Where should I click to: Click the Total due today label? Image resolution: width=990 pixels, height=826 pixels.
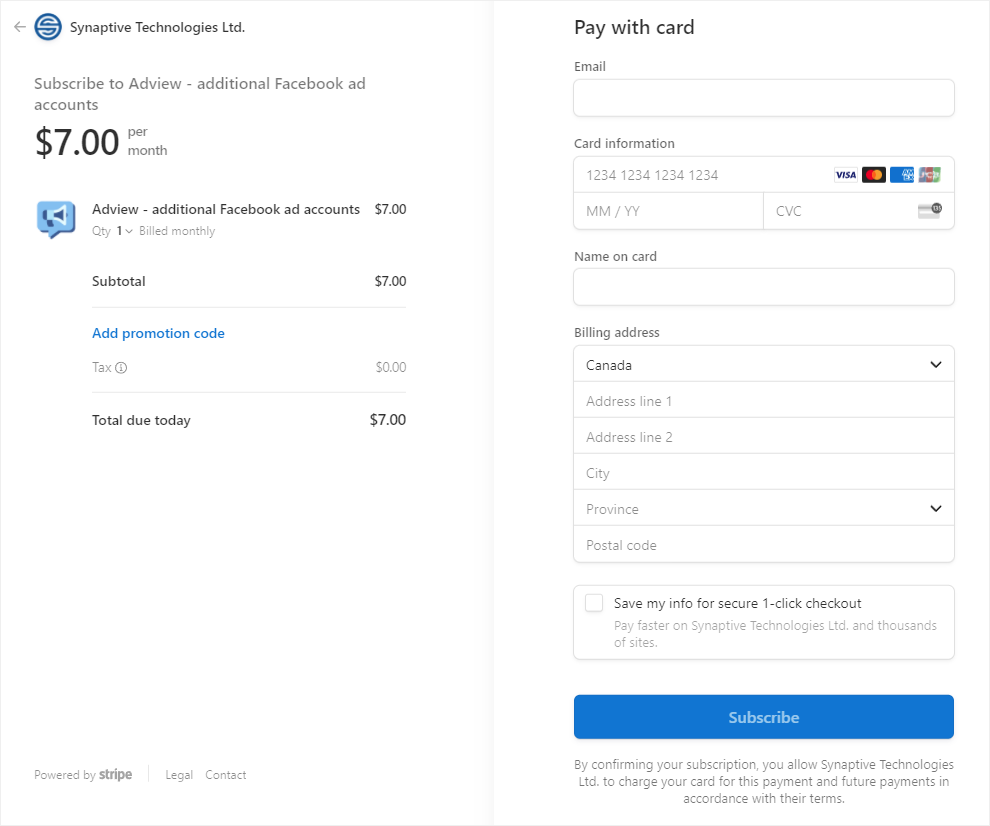point(141,420)
